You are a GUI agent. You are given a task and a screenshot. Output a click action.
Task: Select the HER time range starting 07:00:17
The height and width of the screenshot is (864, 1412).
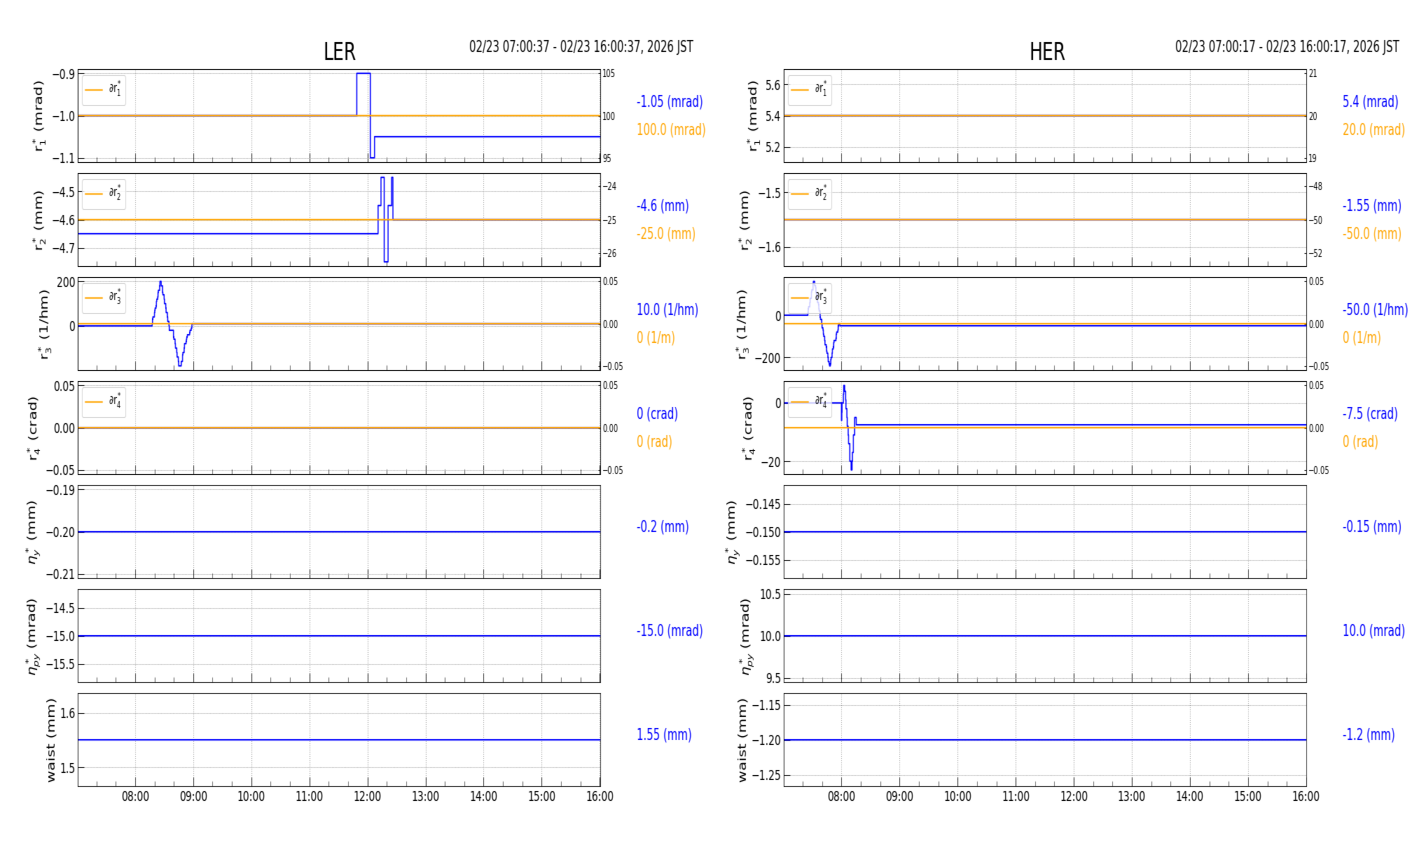coord(1287,47)
